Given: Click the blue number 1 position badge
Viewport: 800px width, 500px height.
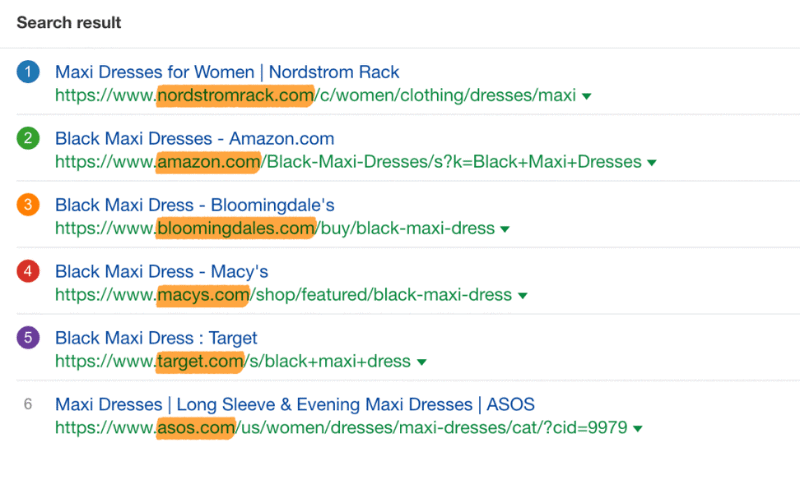Looking at the screenshot, I should pos(28,72).
